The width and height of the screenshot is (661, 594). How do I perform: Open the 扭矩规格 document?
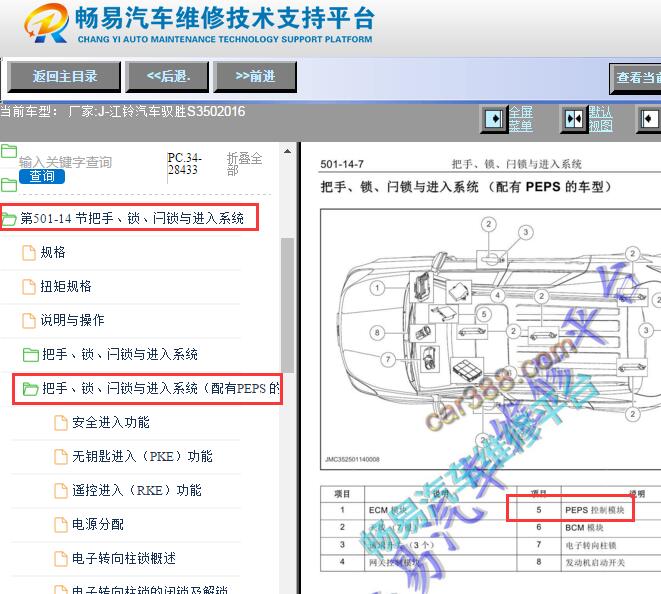pyautogui.click(x=66, y=286)
